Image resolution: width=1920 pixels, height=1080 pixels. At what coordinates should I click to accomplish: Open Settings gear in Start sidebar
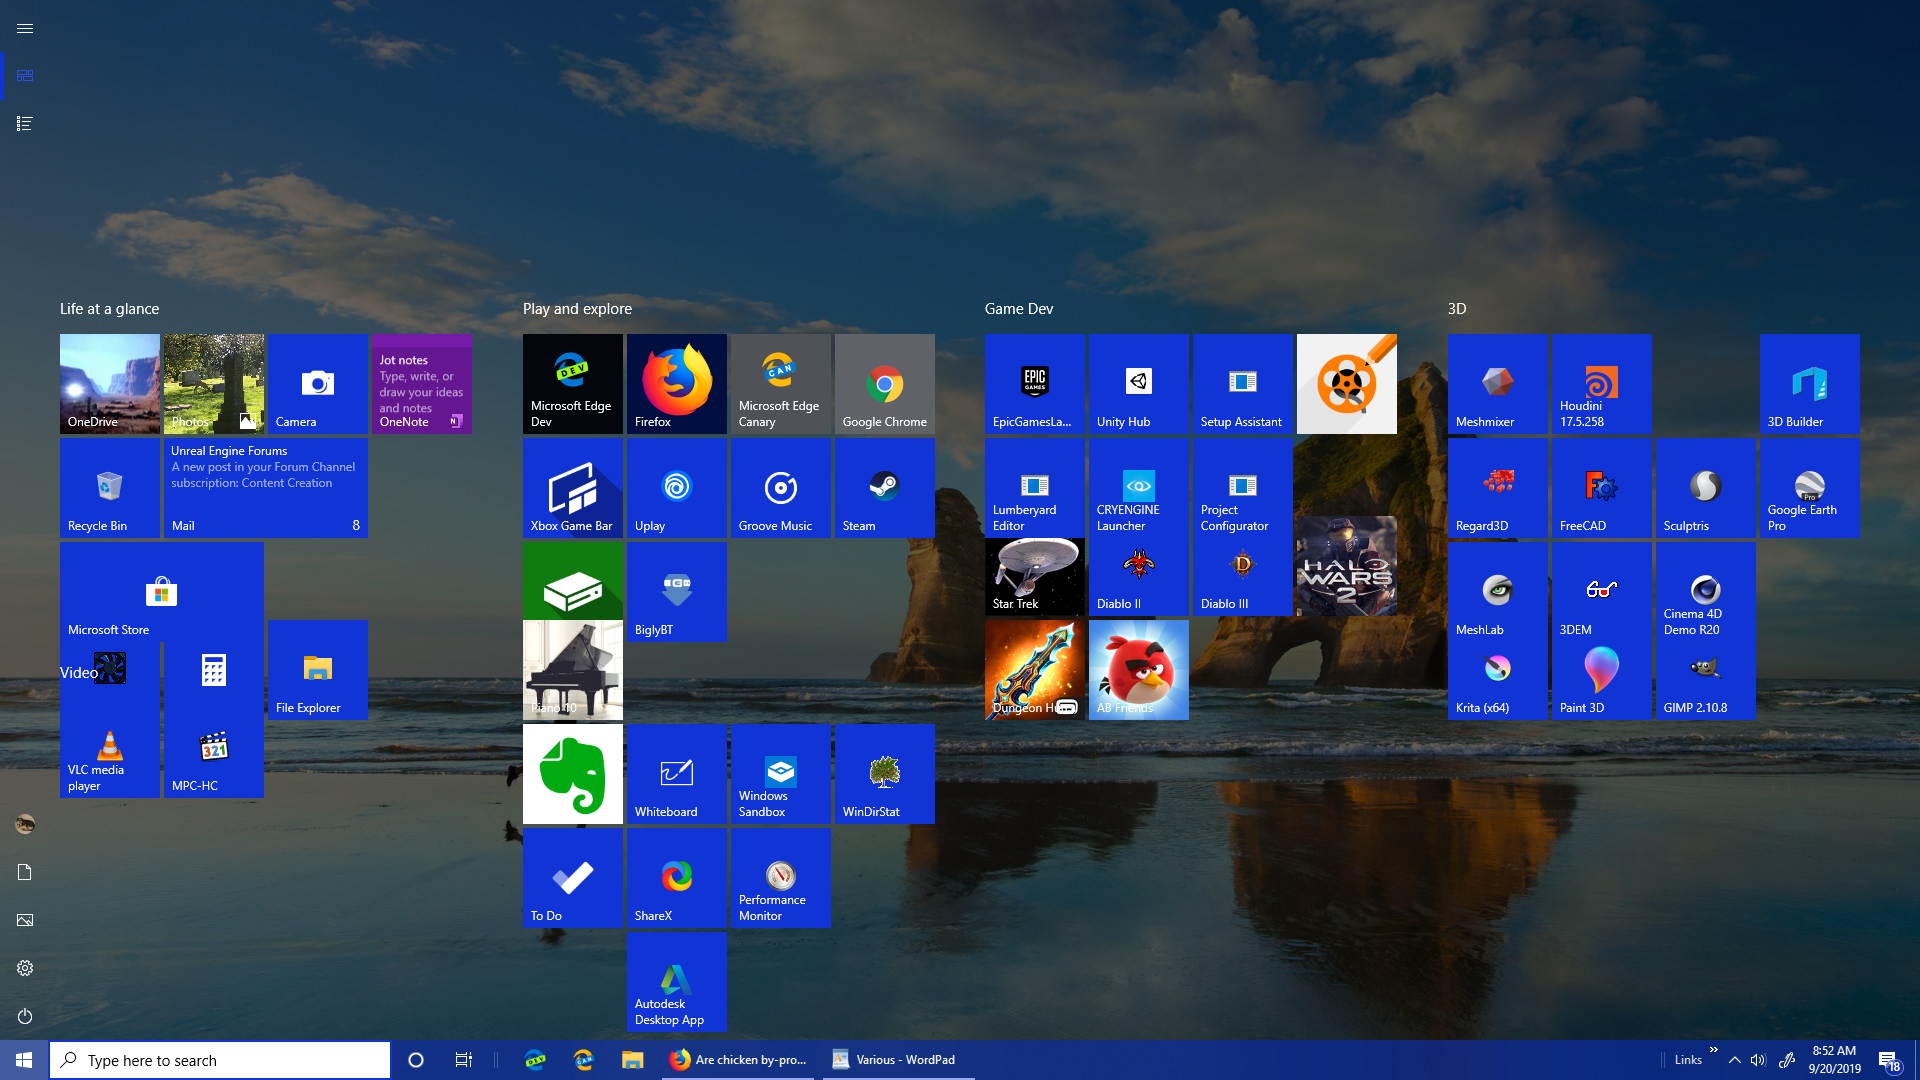point(25,968)
